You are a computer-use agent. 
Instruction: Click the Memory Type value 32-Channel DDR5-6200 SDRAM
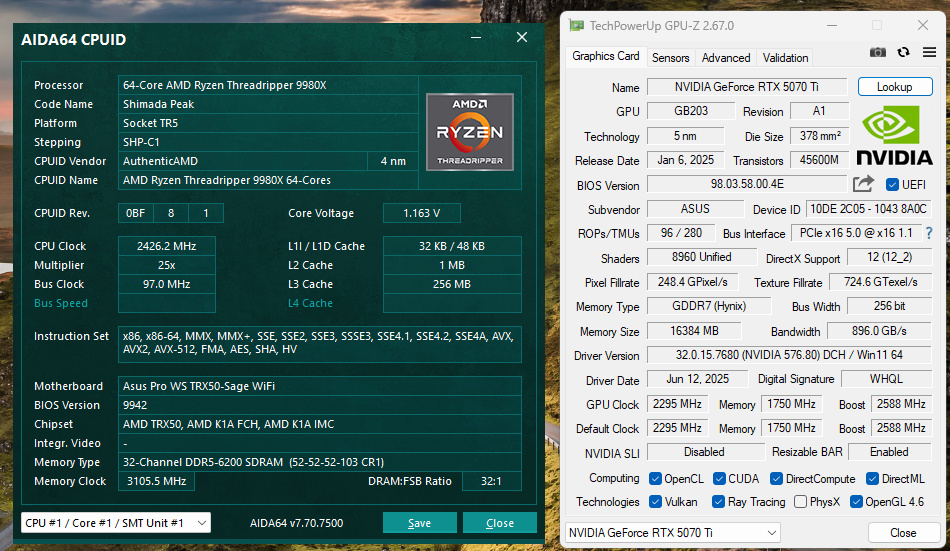click(x=319, y=462)
